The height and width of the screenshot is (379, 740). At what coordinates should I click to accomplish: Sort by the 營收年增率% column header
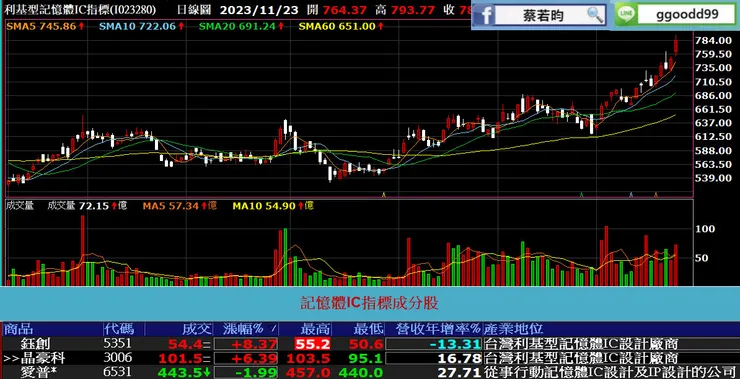click(x=438, y=329)
